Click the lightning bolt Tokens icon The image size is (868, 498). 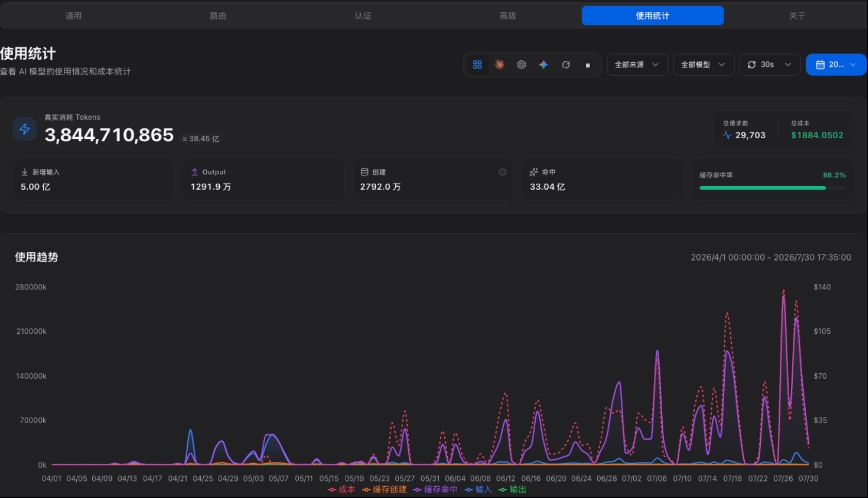point(24,129)
